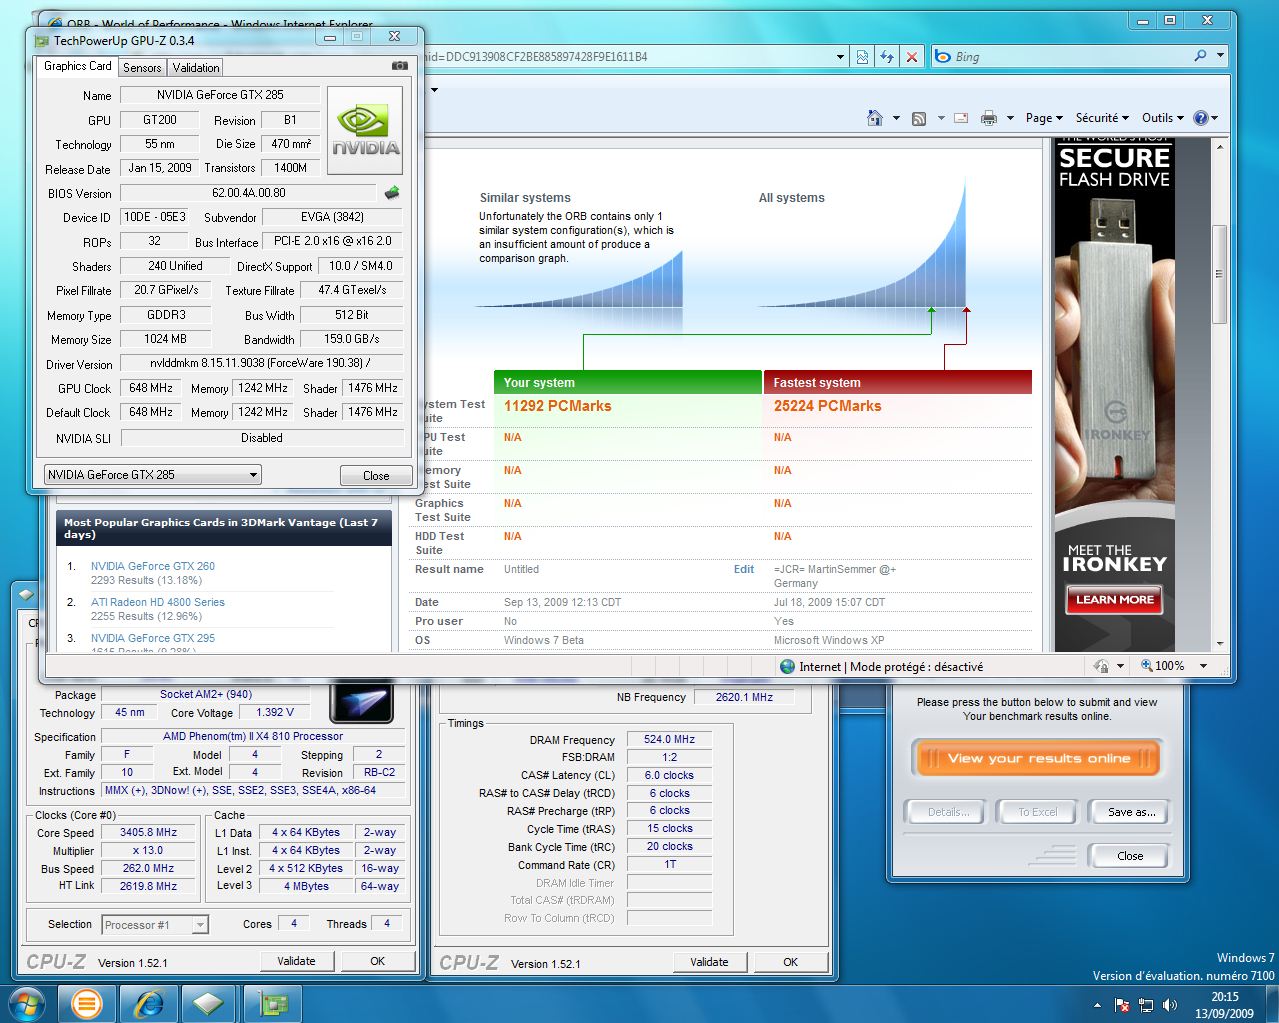Click the NVIDIA logo in GPU-Z
Screen dimensions: 1279x1023
[x=365, y=131]
